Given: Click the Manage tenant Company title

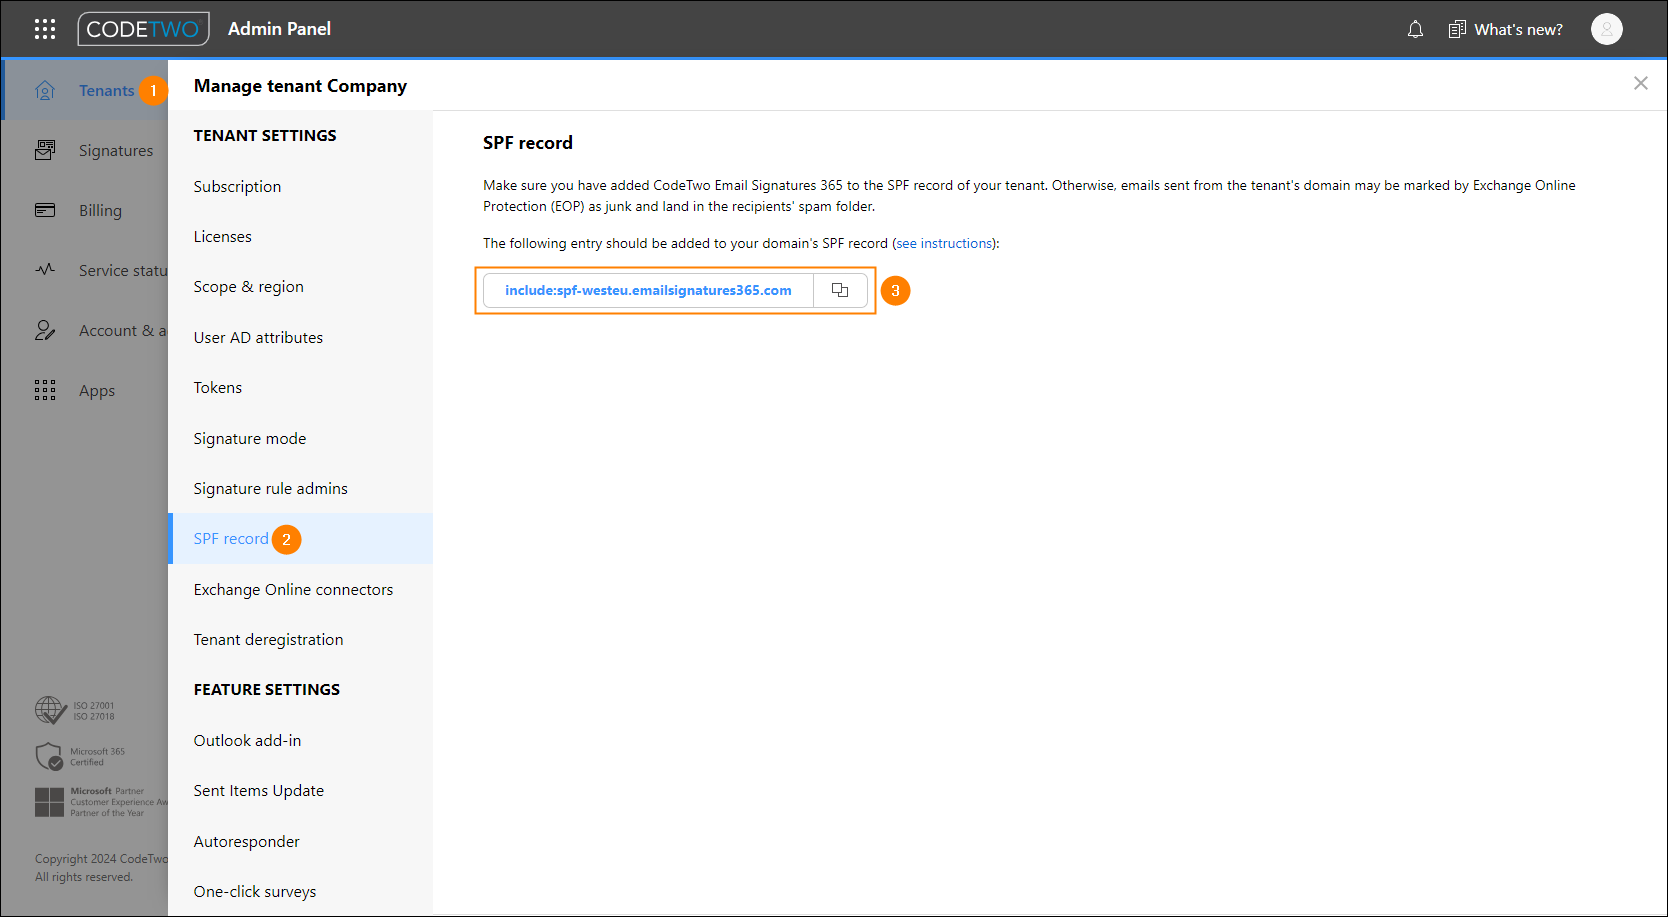Looking at the screenshot, I should point(300,86).
